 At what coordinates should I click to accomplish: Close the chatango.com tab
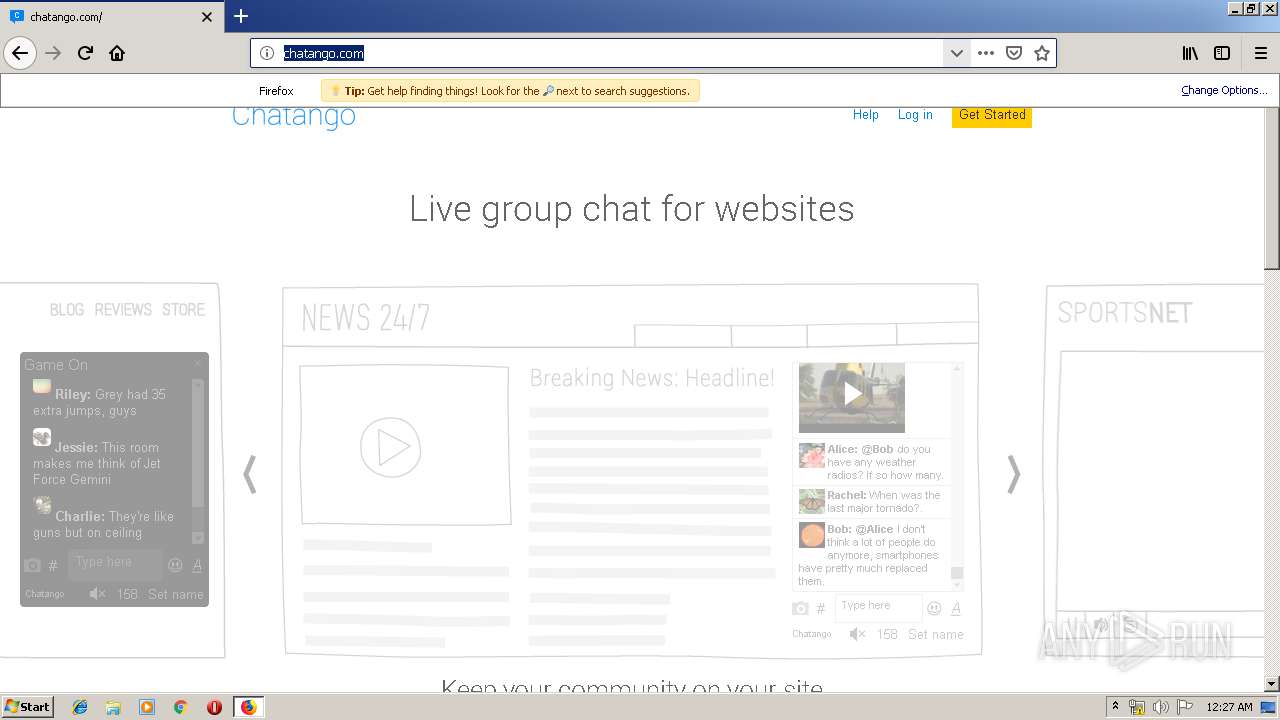(x=207, y=17)
